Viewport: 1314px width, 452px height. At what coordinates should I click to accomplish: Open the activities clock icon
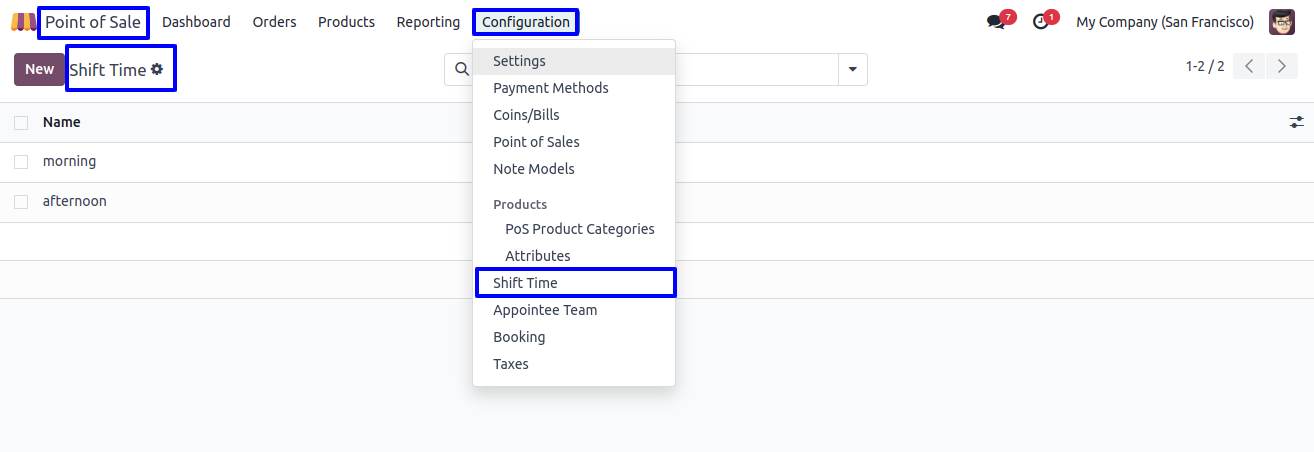pyautogui.click(x=1041, y=22)
